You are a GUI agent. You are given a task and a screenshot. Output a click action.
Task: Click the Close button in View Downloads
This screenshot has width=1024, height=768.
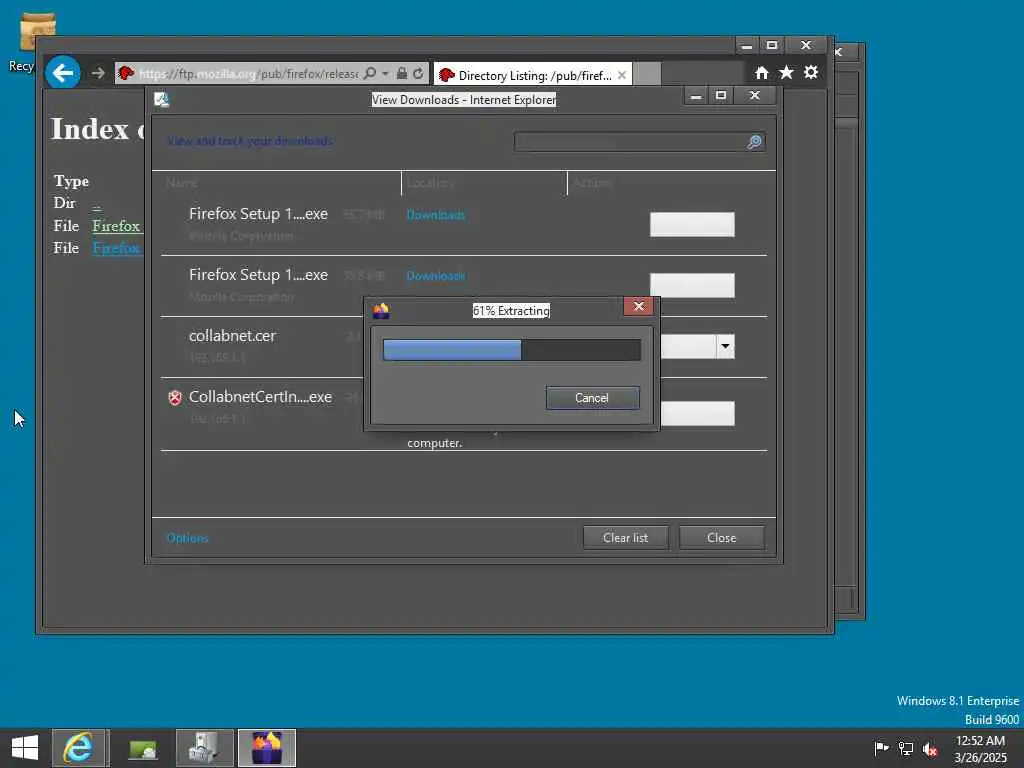[722, 537]
